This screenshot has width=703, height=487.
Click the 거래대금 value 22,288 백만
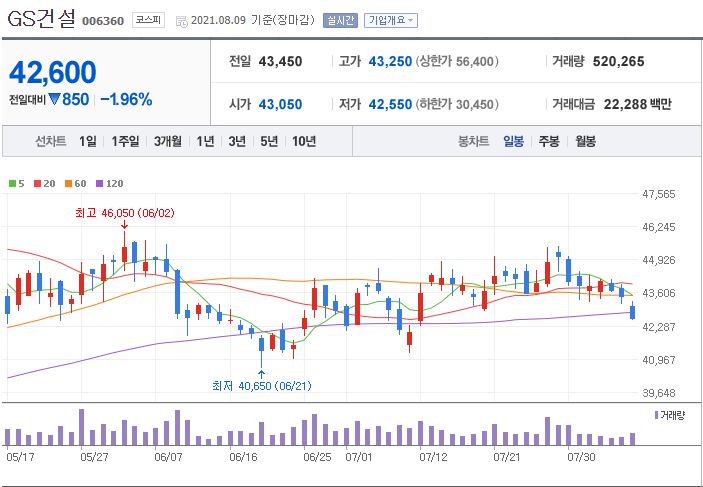click(x=638, y=104)
